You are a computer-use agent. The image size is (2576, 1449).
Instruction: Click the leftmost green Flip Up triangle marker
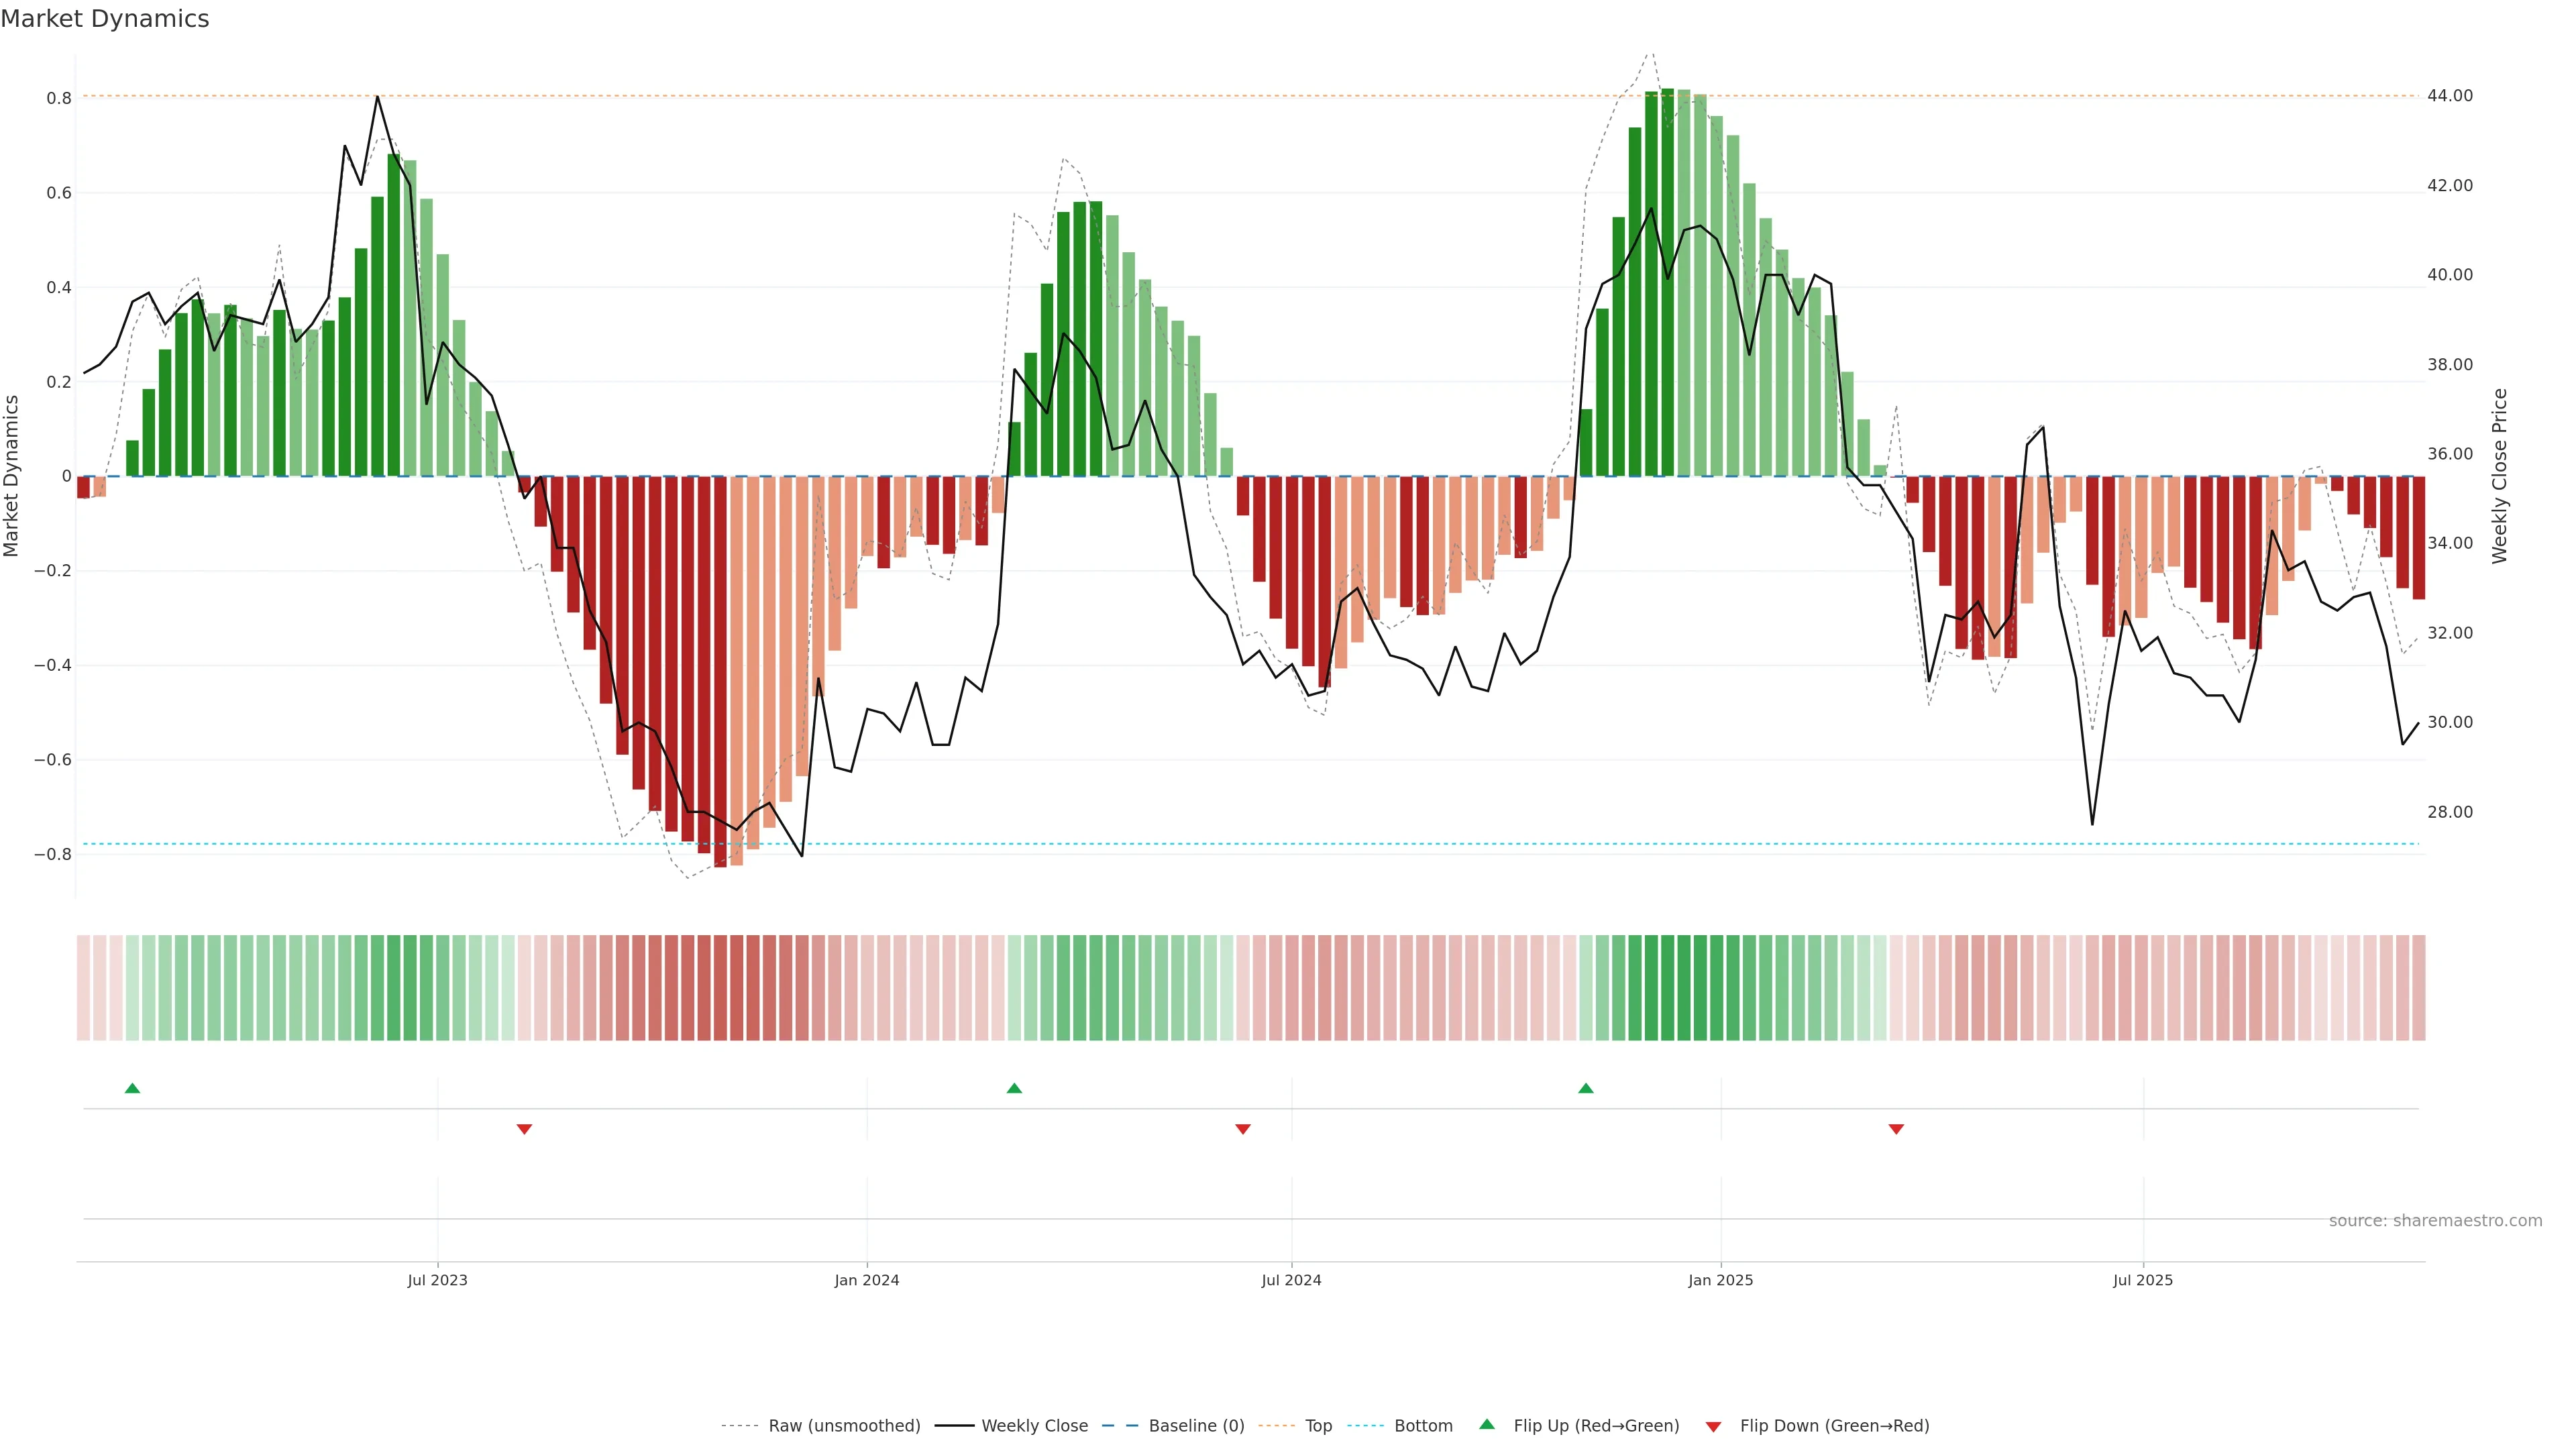132,1088
